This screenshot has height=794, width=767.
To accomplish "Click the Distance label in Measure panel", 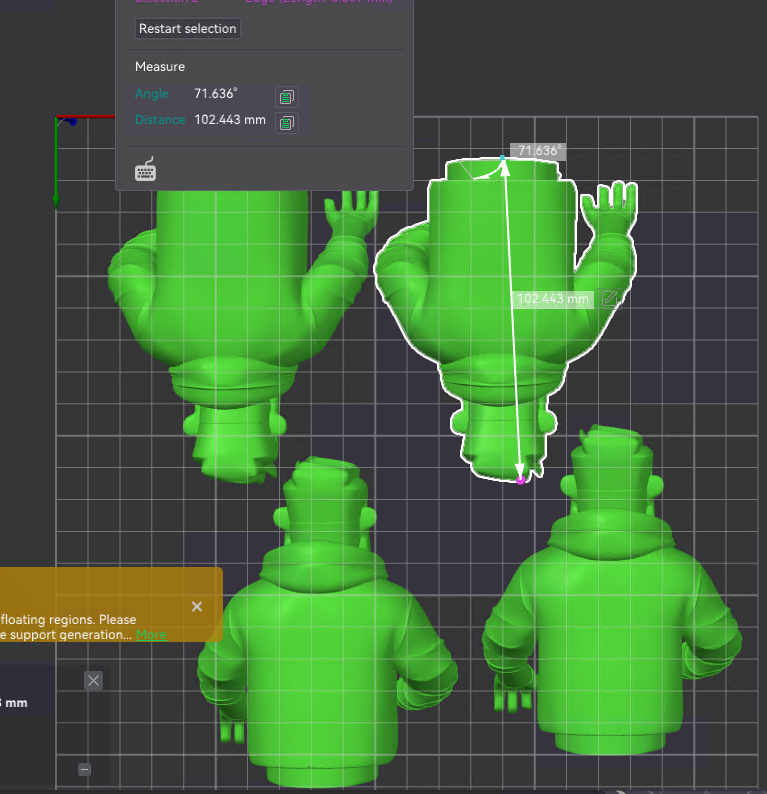I will tap(160, 120).
